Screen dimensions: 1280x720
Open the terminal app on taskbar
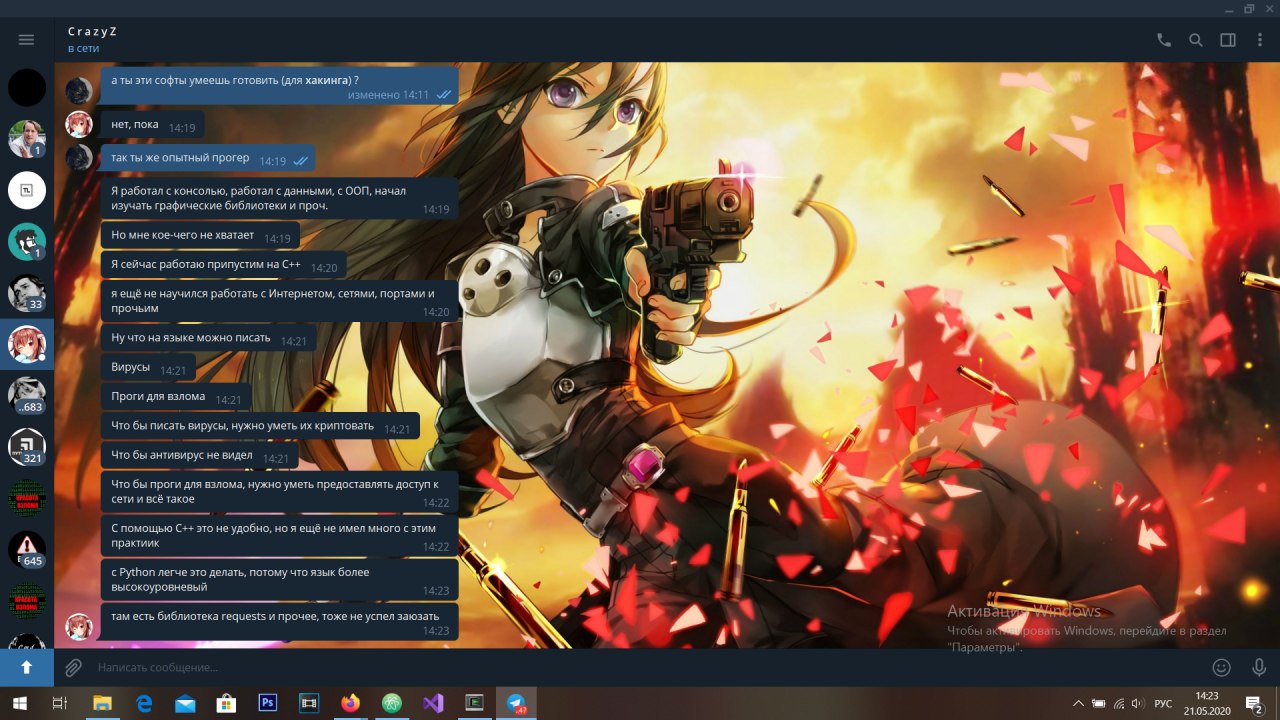coord(474,703)
